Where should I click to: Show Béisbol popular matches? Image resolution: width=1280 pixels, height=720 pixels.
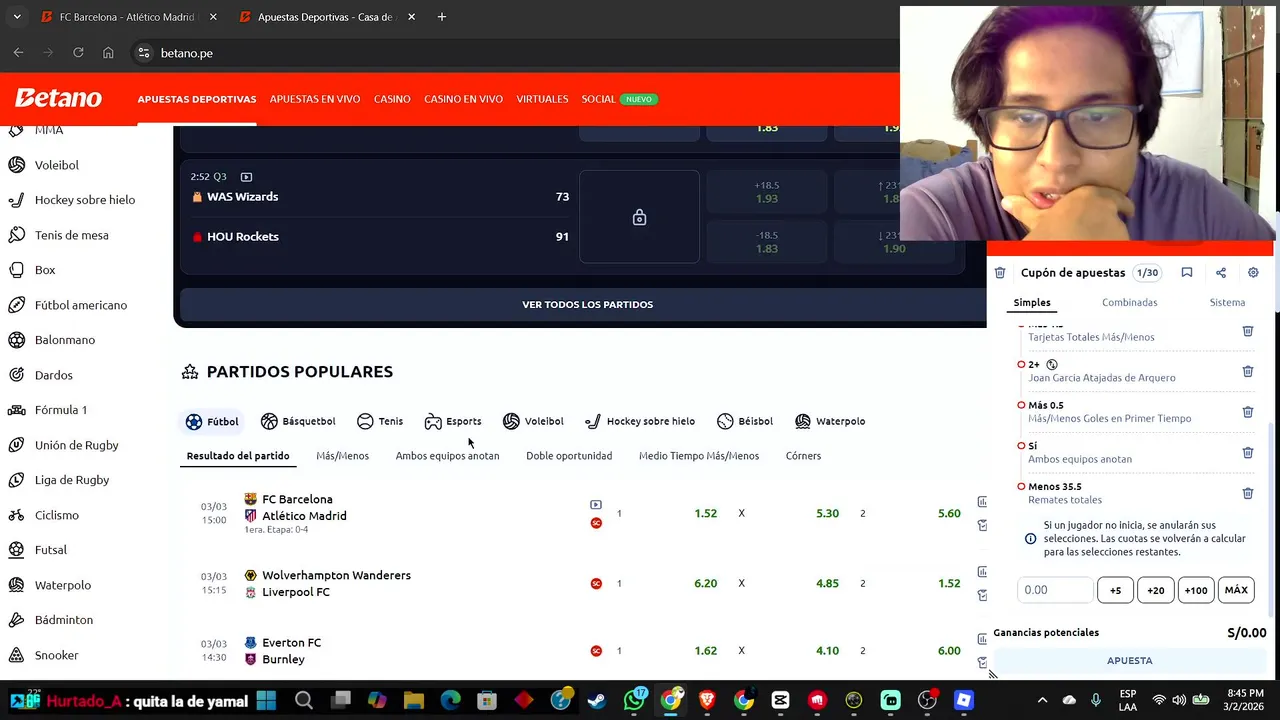[745, 422]
